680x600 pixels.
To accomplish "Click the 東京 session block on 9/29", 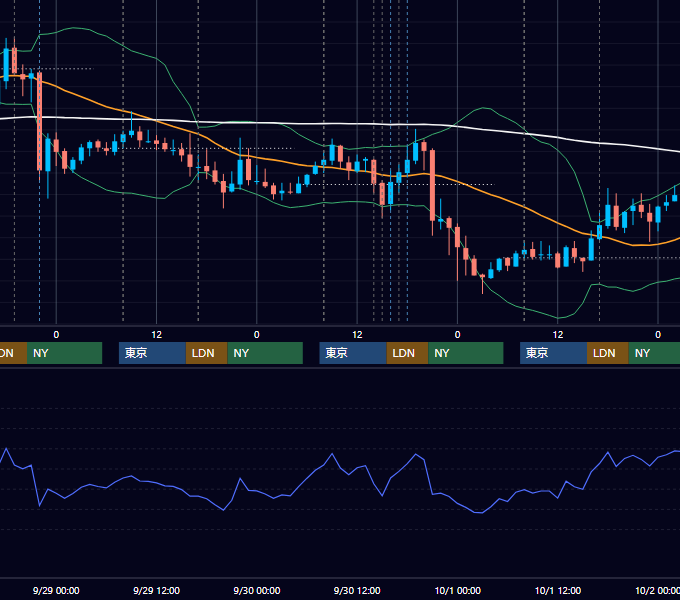I will point(152,353).
